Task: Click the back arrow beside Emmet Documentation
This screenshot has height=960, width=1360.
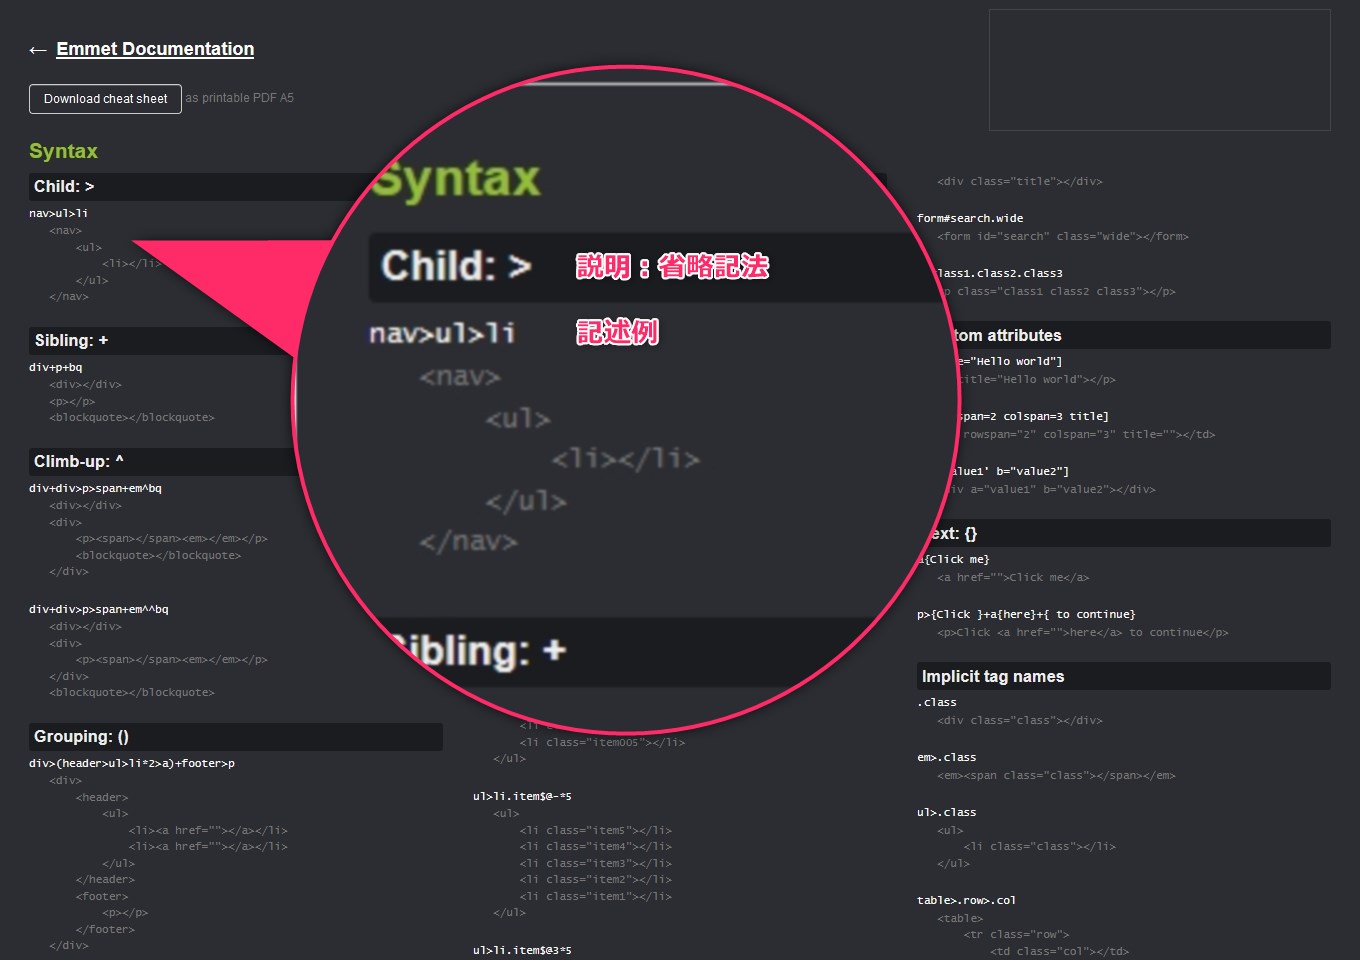Action: click(x=38, y=50)
